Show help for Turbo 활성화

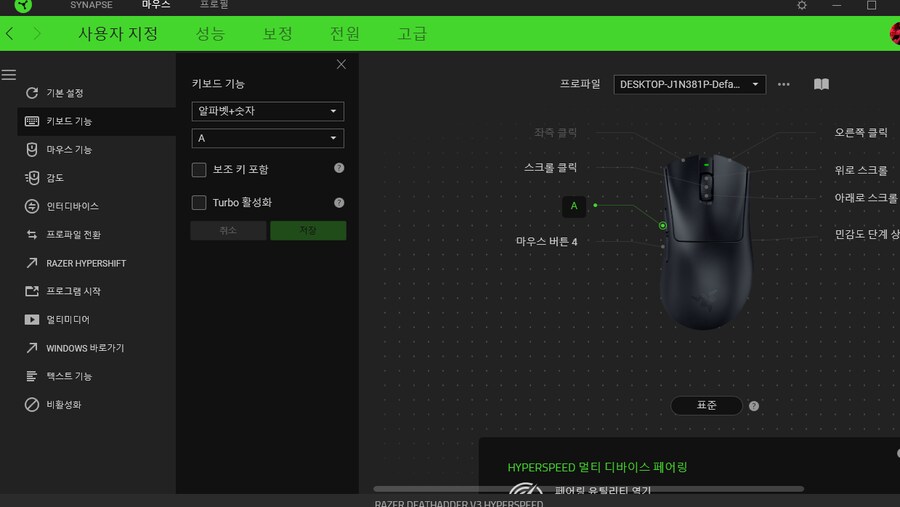pos(339,203)
